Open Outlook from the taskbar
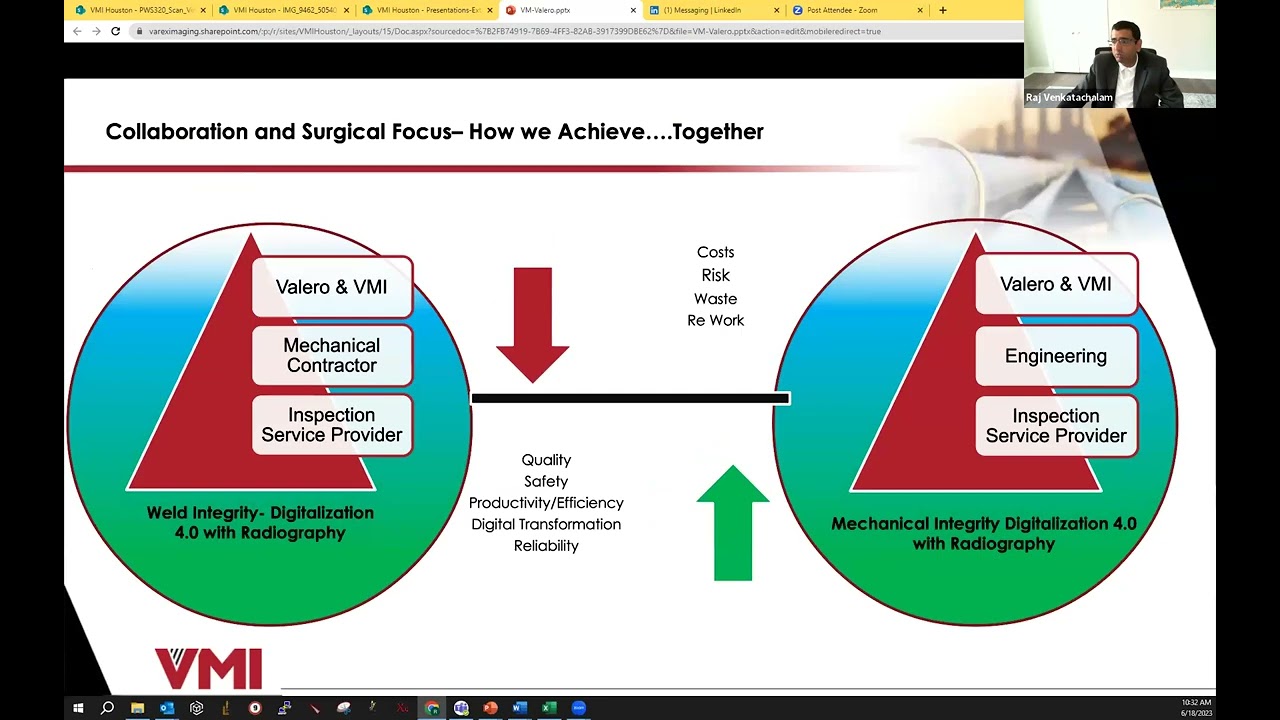The image size is (1280, 720). tap(167, 708)
